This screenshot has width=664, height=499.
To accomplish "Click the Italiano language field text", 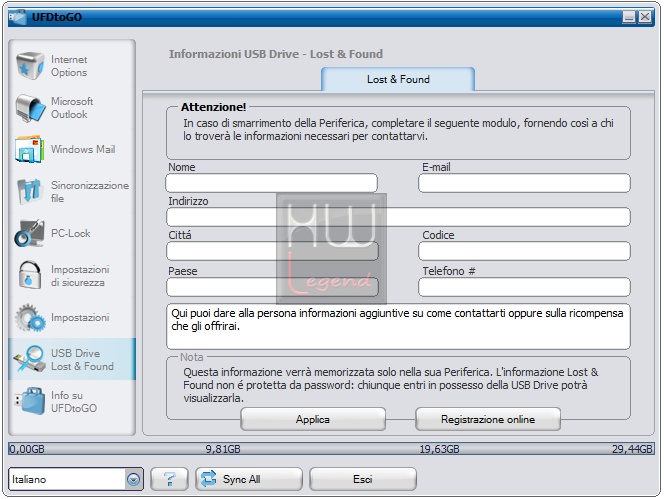I will click(x=29, y=479).
